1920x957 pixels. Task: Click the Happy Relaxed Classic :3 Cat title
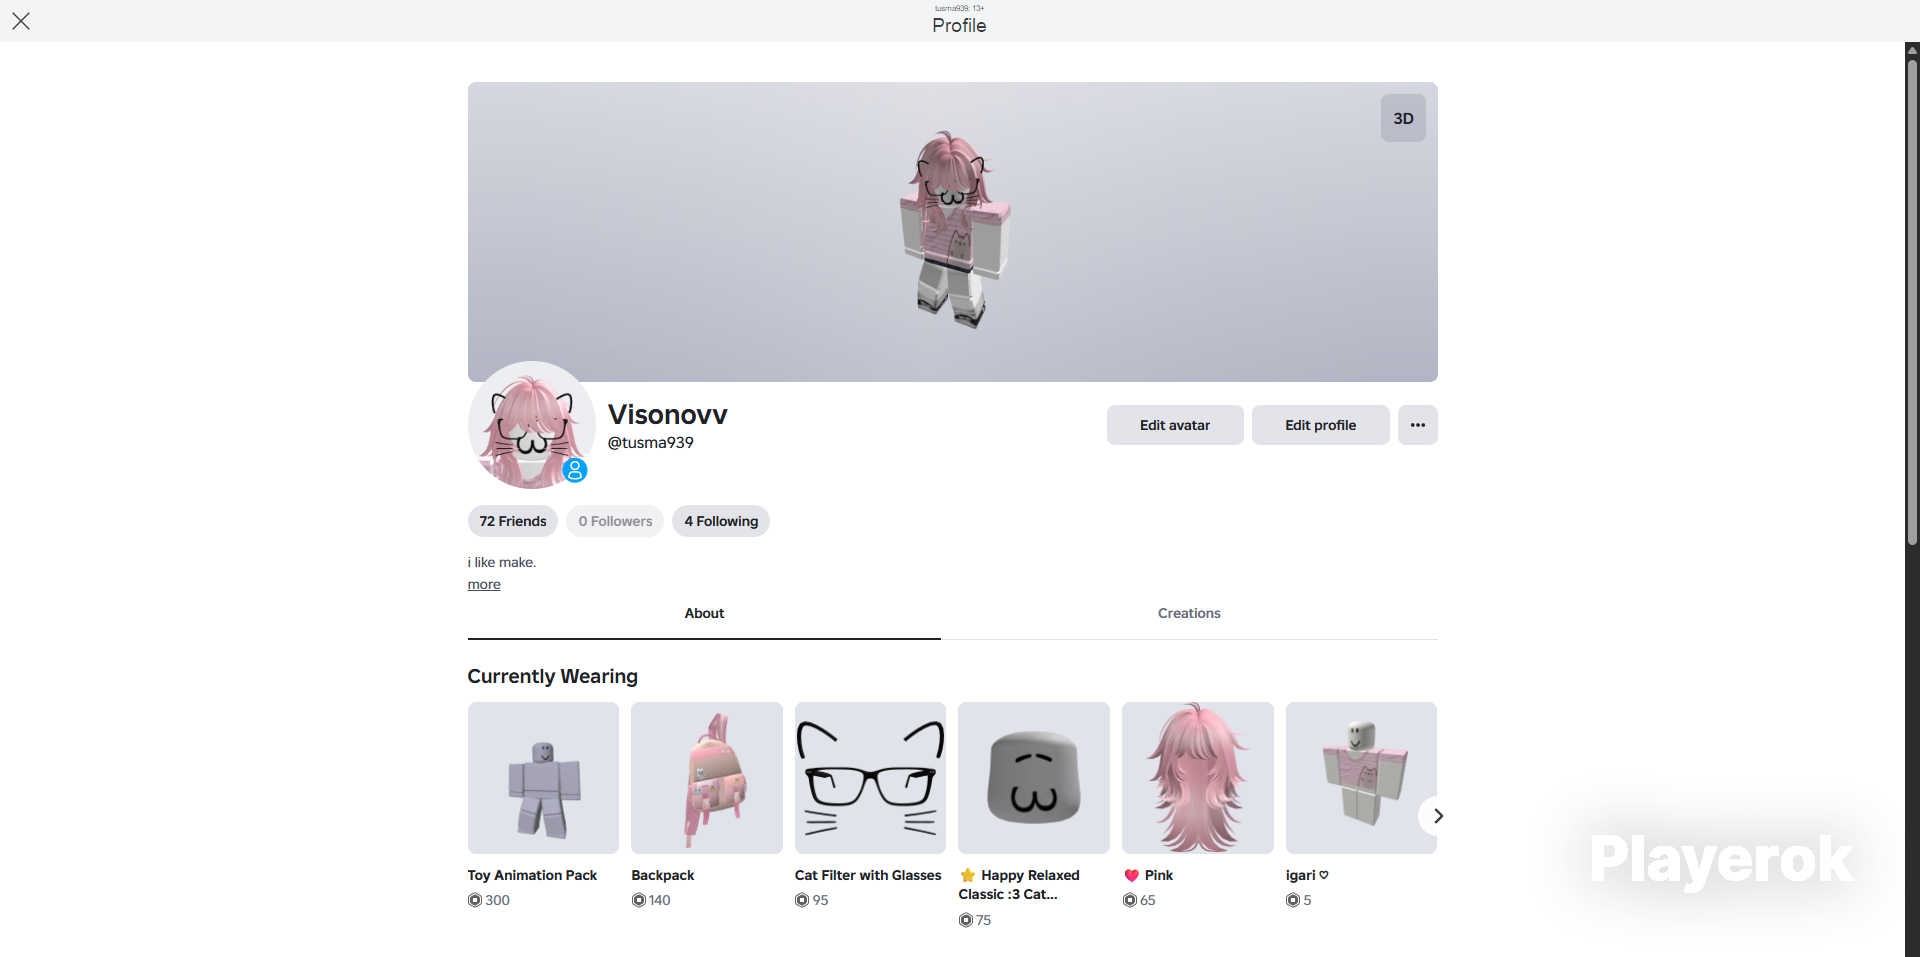(1019, 885)
